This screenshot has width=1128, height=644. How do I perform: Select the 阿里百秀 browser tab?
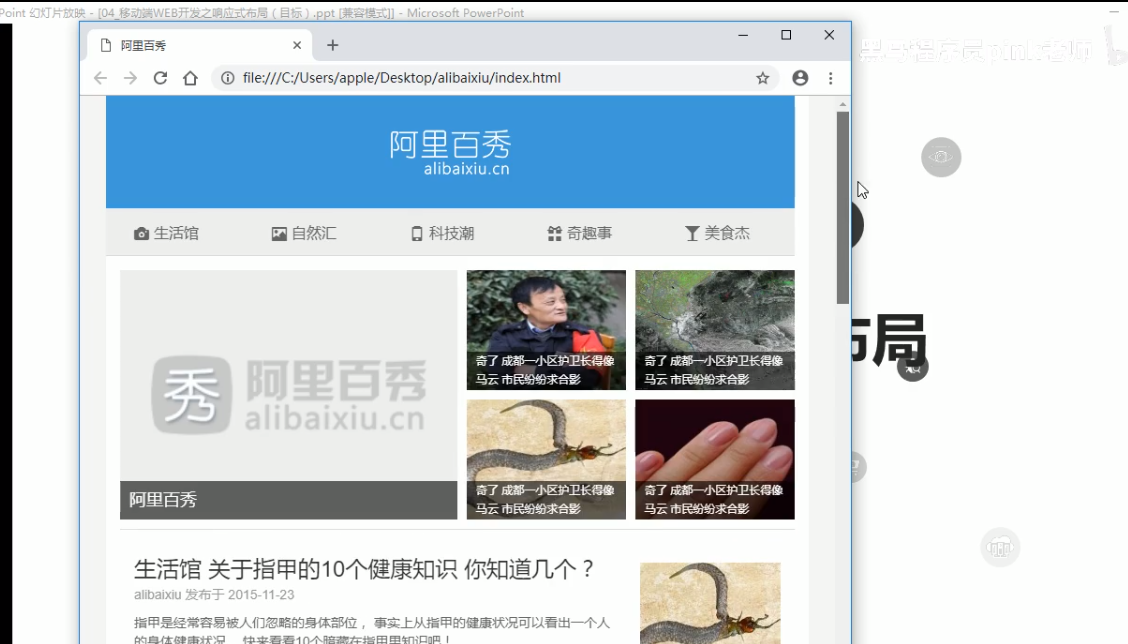pyautogui.click(x=200, y=45)
